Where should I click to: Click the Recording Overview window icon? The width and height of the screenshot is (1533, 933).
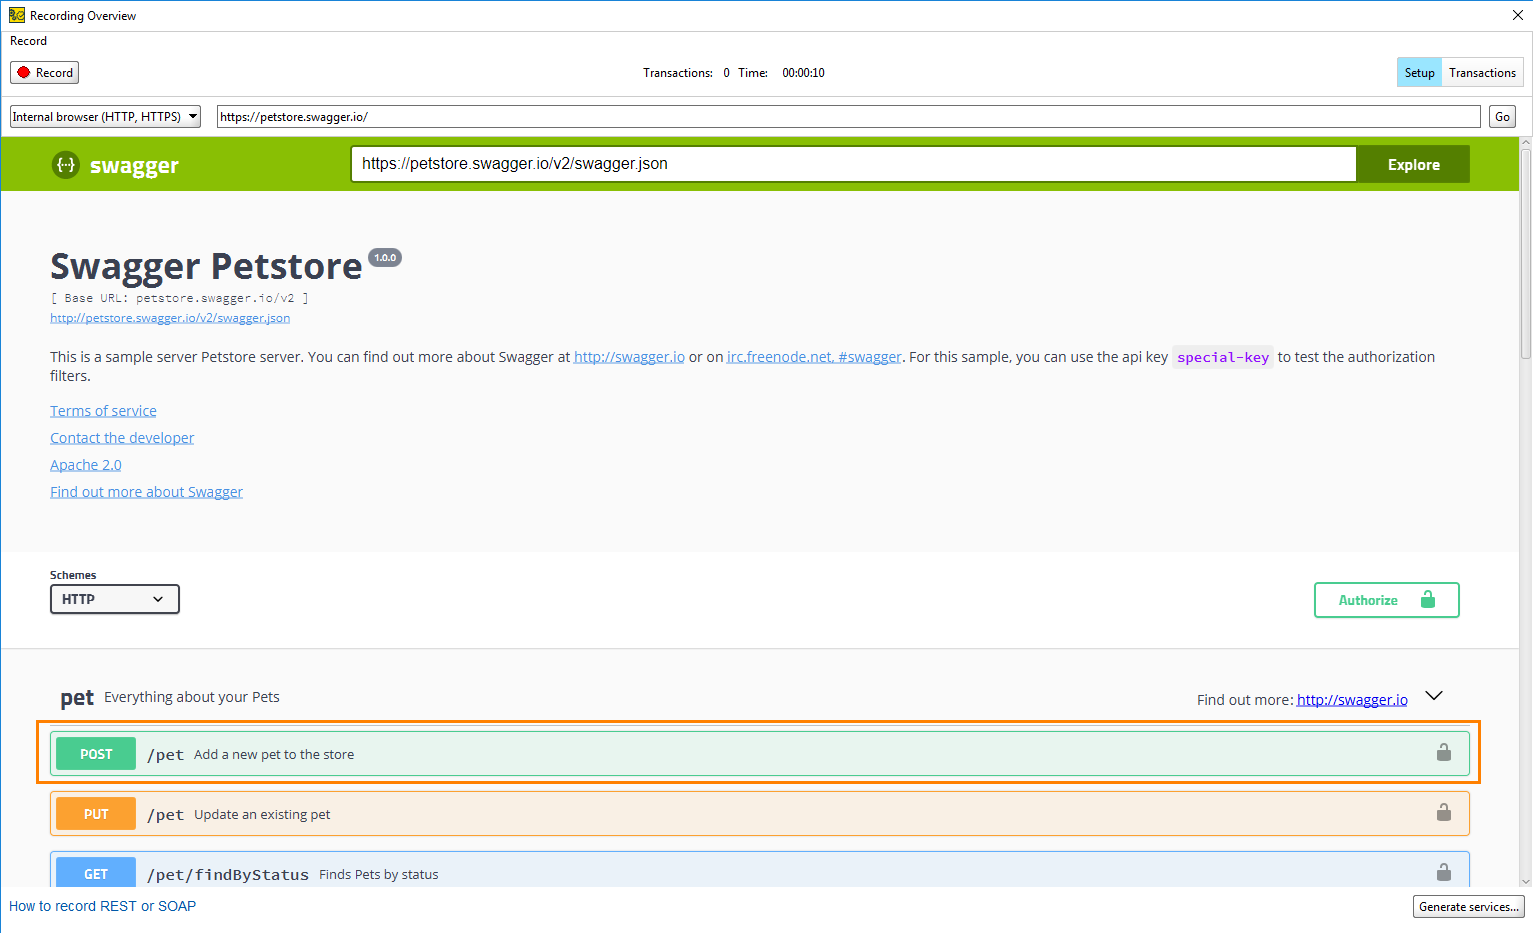[x=16, y=15]
